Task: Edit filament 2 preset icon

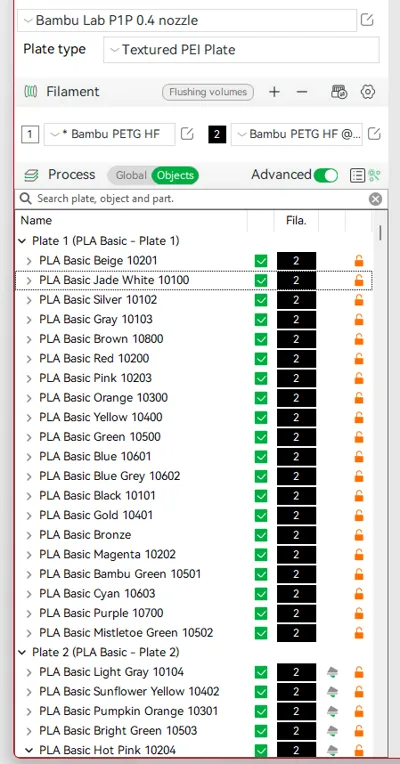Action: tap(374, 134)
